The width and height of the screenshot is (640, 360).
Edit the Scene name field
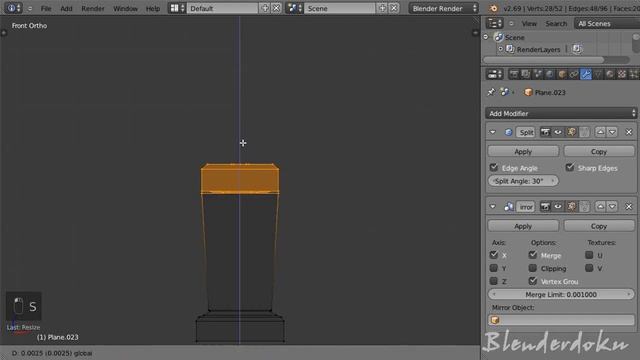tap(340, 8)
